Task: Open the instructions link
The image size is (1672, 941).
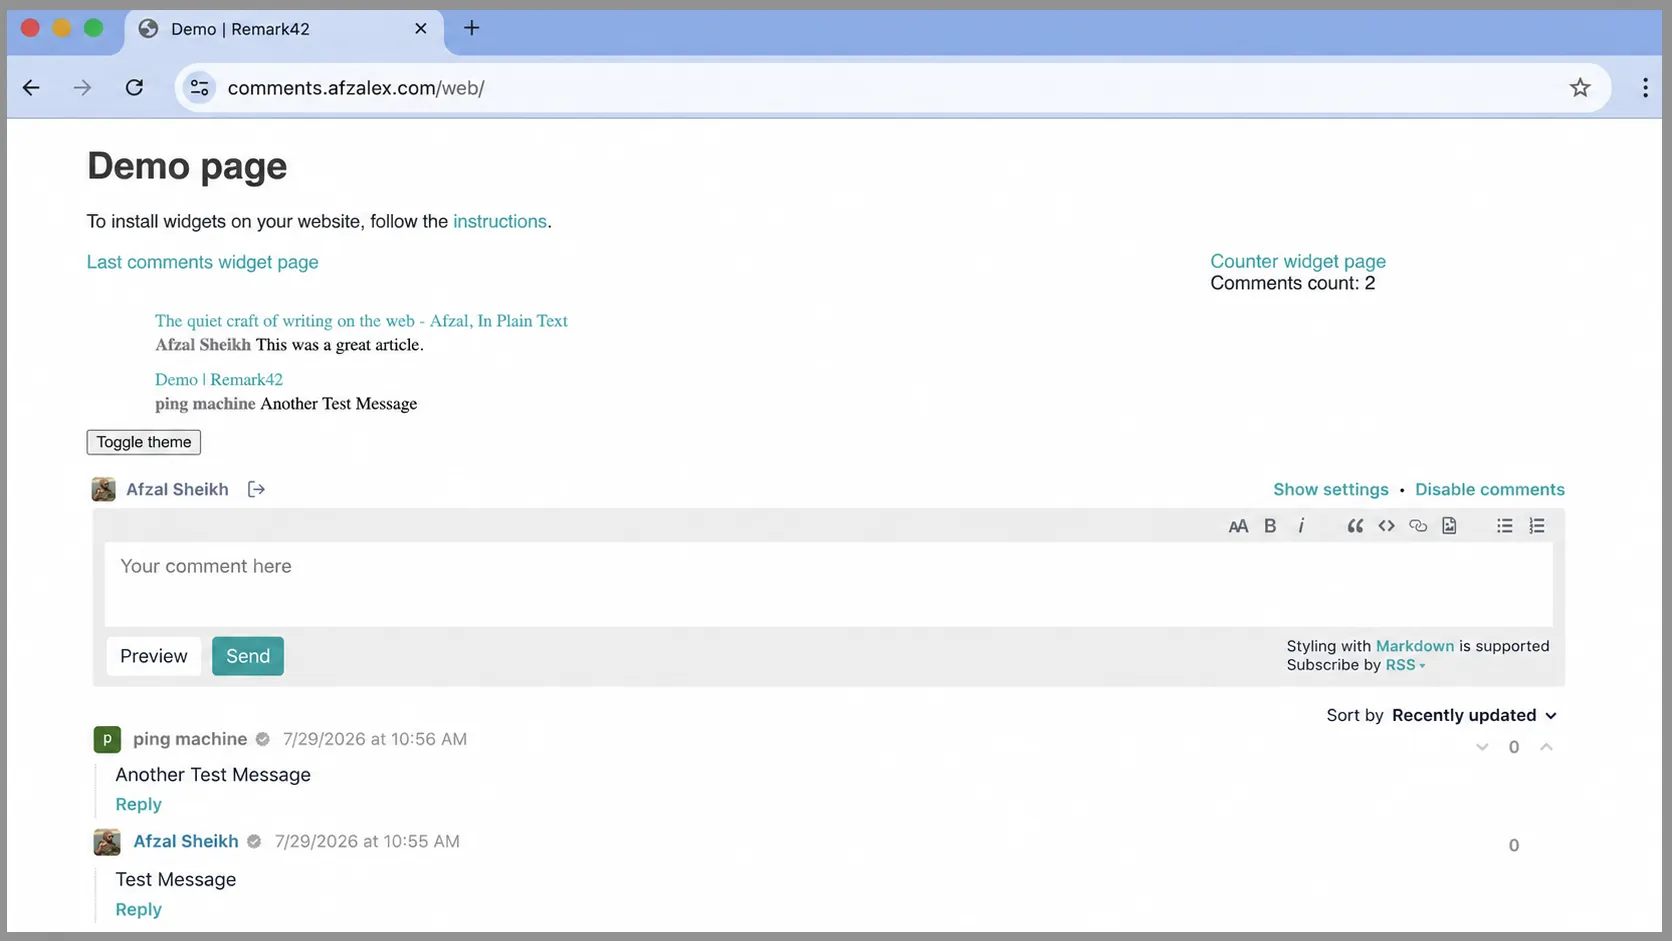Action: click(500, 221)
